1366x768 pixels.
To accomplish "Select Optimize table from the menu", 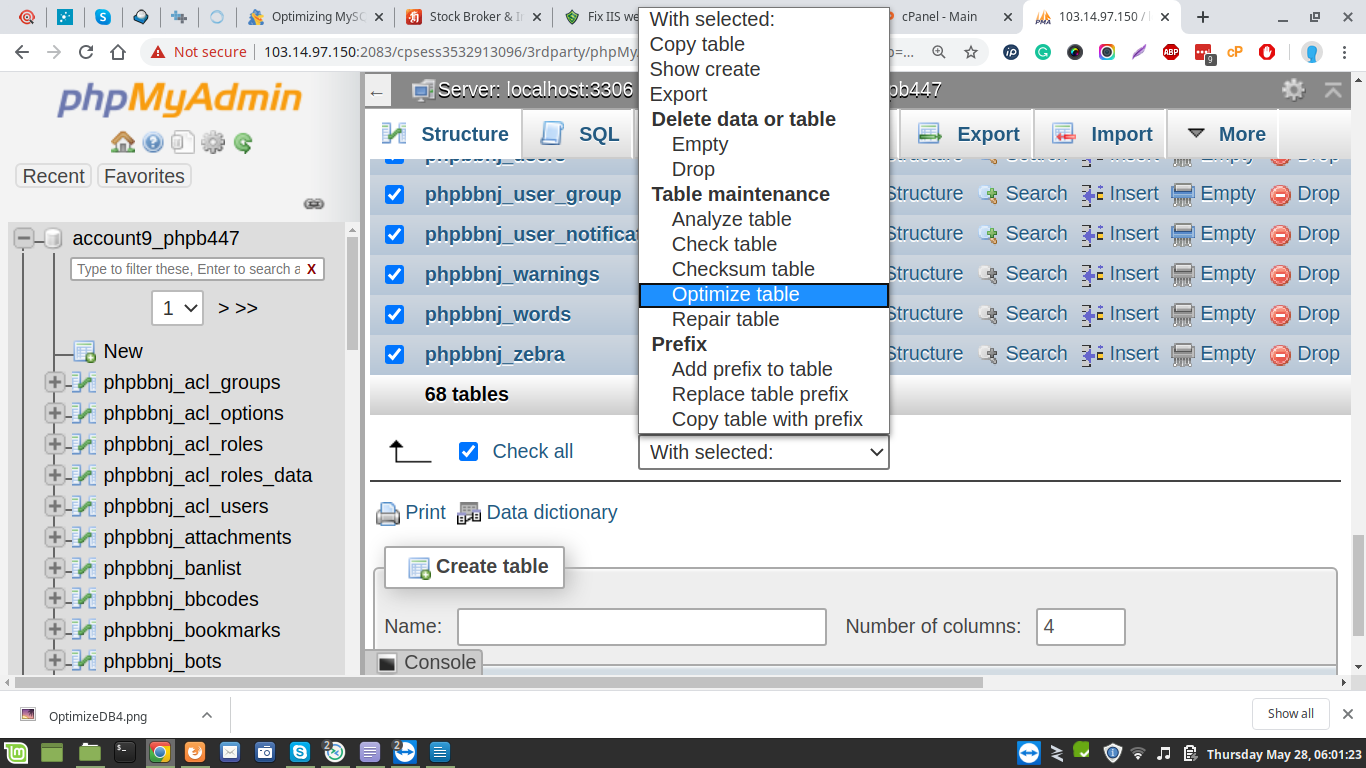I will point(735,294).
